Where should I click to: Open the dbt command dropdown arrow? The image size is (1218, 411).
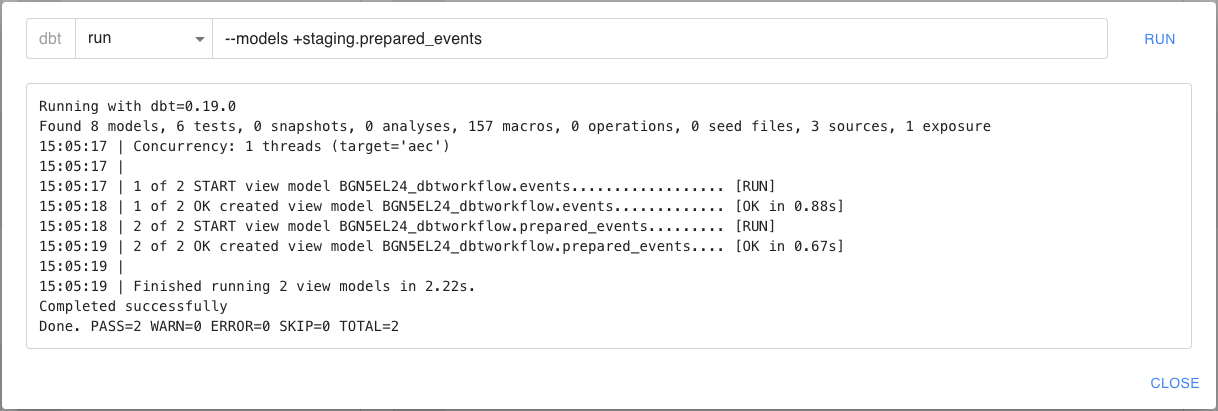[x=196, y=39]
